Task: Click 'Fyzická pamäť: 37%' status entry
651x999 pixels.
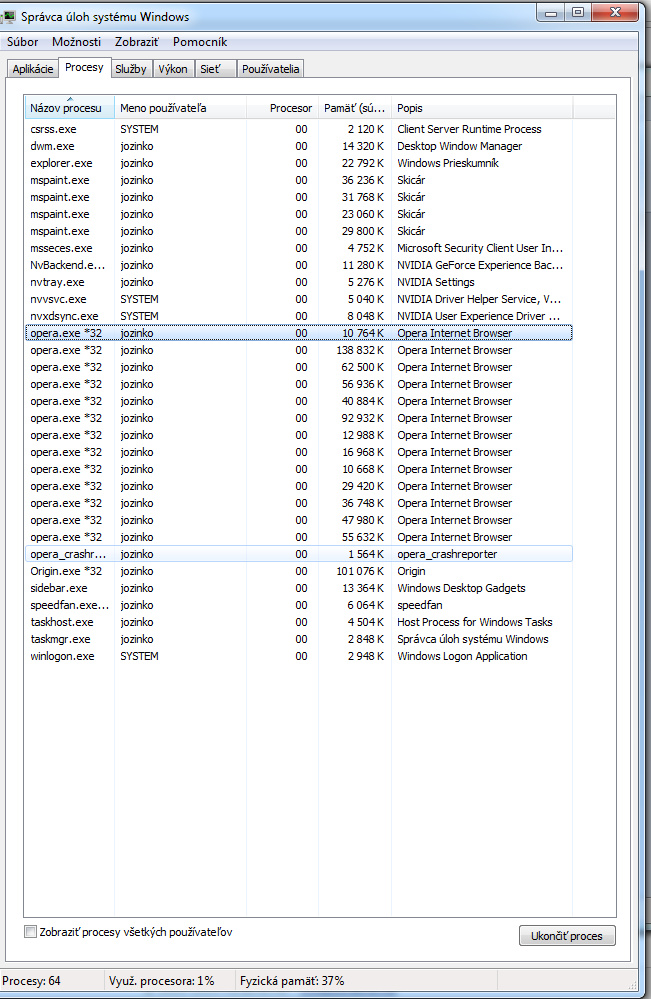Action: coord(292,981)
